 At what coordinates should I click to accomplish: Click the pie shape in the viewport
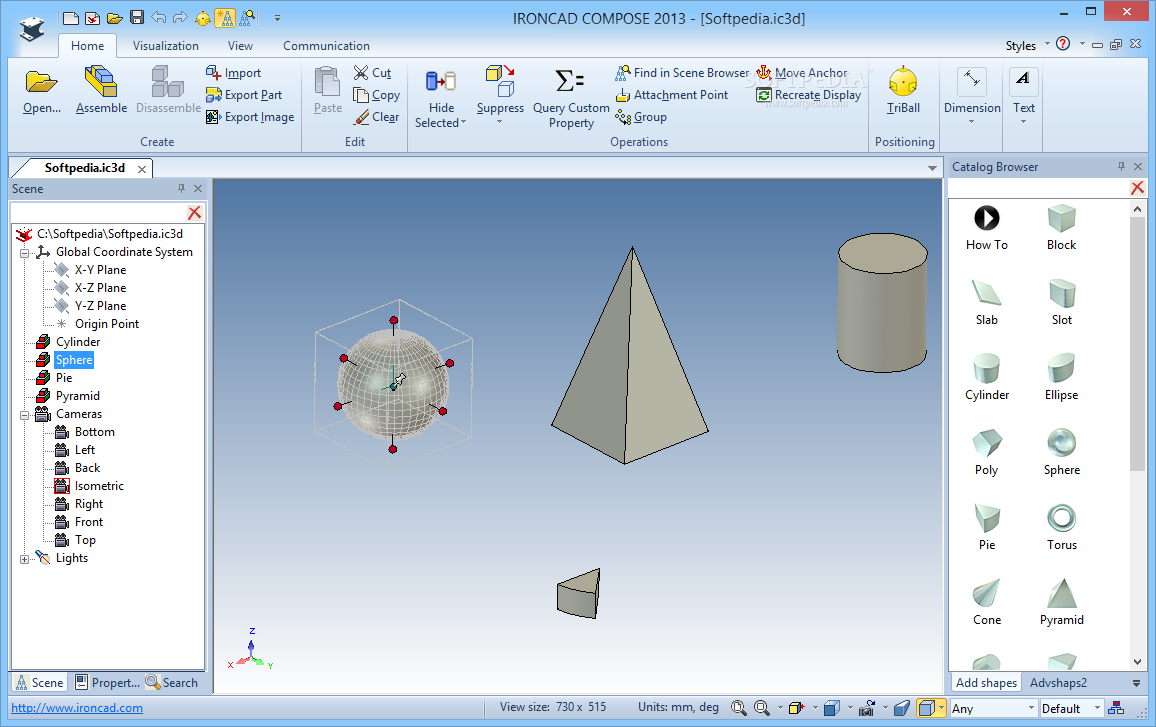578,594
